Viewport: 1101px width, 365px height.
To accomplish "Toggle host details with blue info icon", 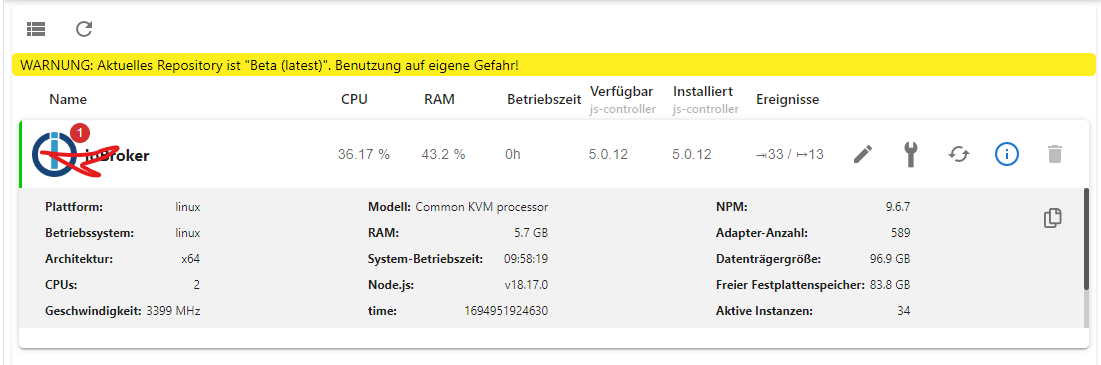I will tap(1006, 154).
